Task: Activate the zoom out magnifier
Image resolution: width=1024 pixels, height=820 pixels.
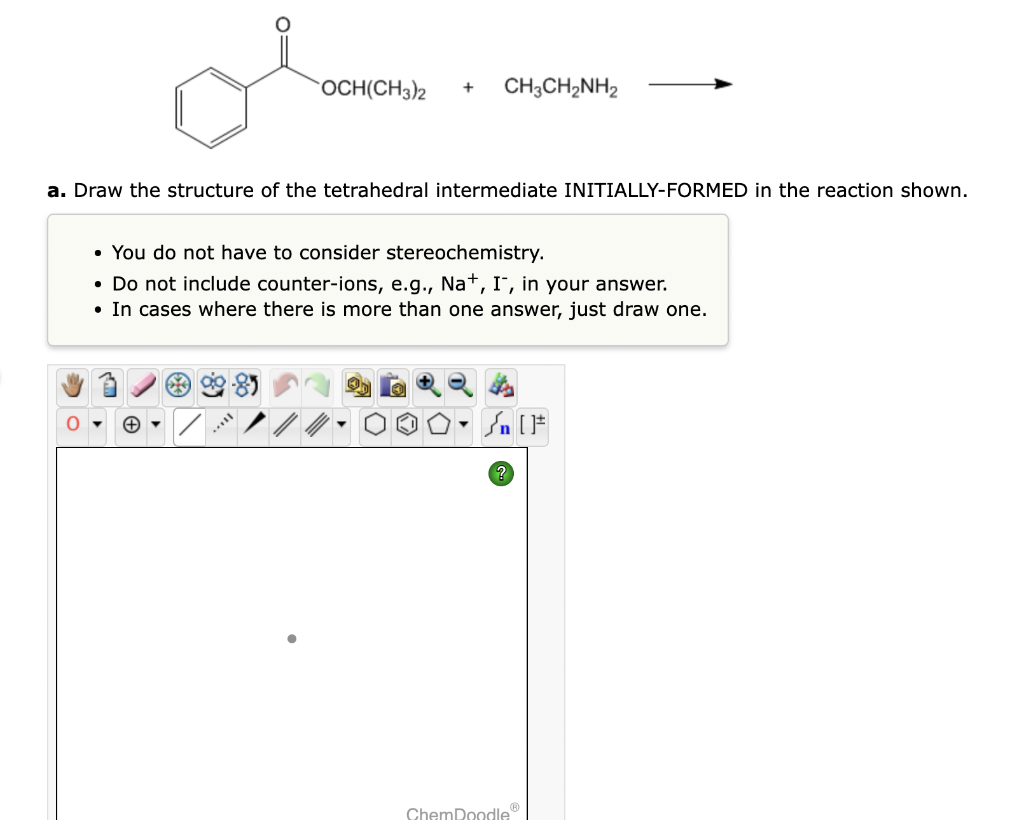Action: pos(460,386)
